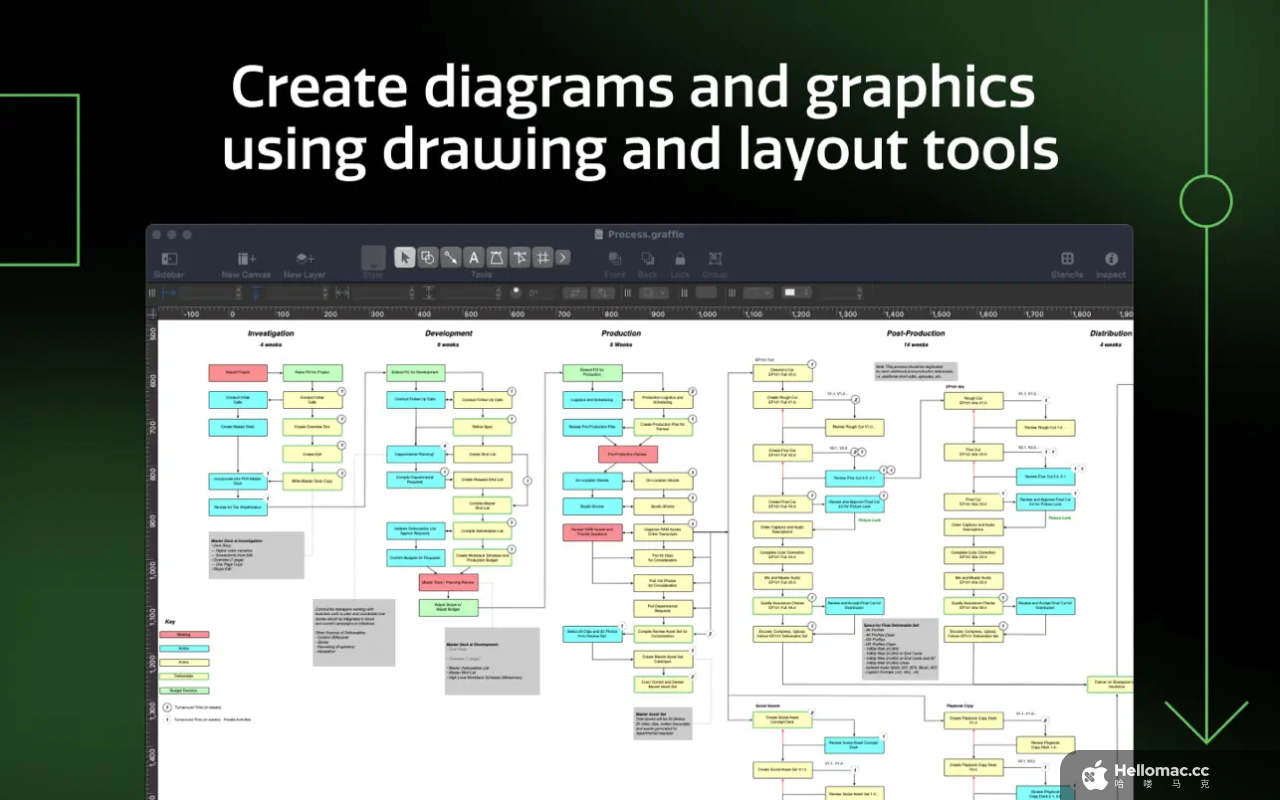Select the Distribution phase heading
1280x800 pixels.
point(1111,333)
